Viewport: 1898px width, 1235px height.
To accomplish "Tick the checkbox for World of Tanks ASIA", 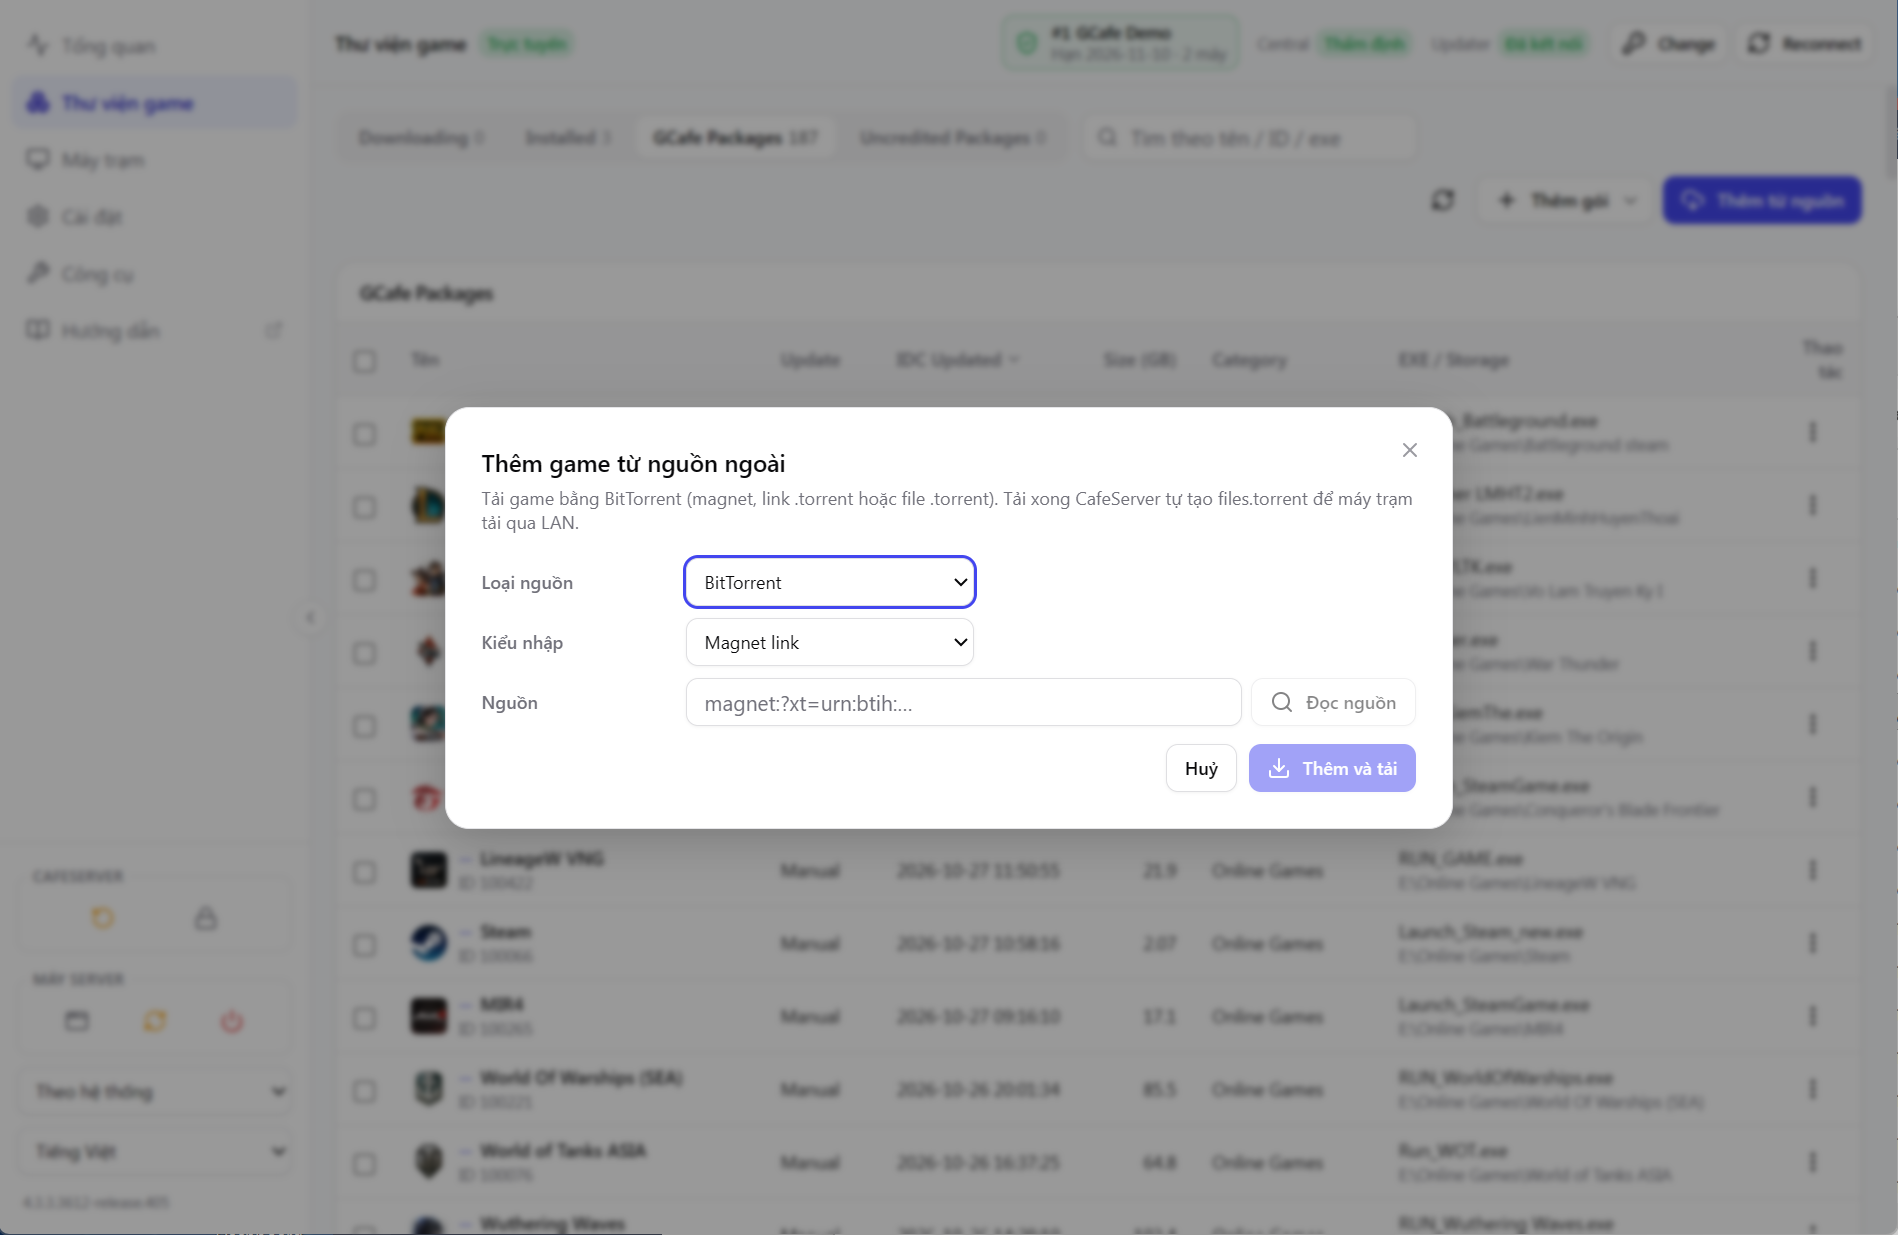I will 365,1164.
